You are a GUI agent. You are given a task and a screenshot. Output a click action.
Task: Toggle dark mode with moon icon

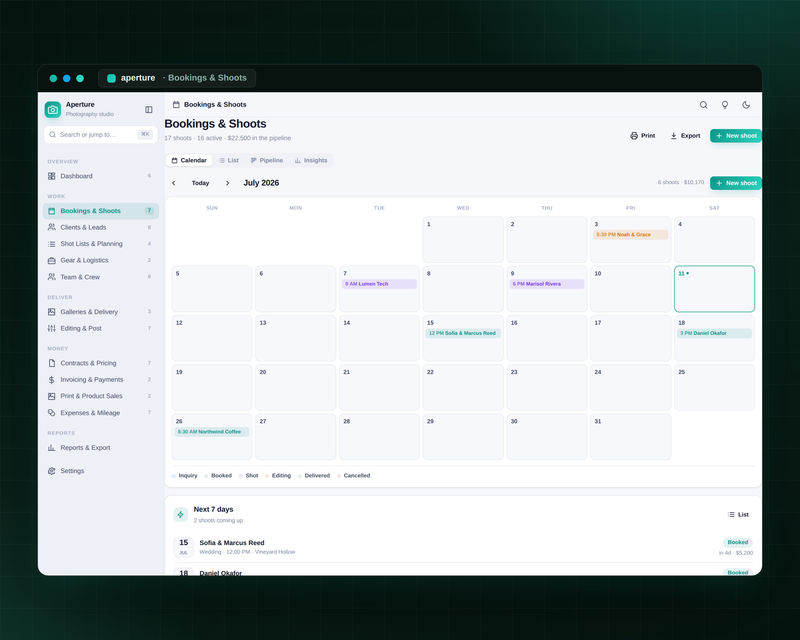[746, 105]
